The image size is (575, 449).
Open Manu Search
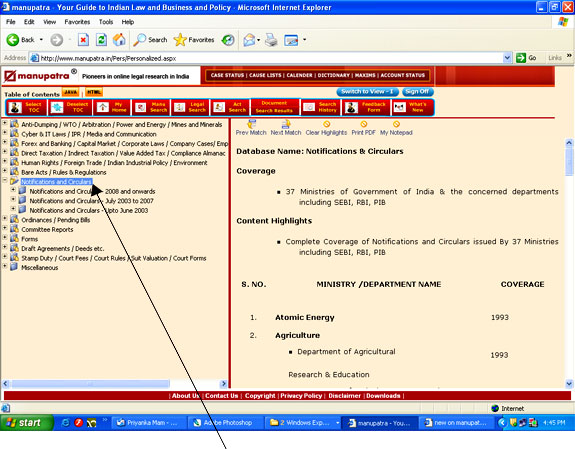(x=151, y=107)
